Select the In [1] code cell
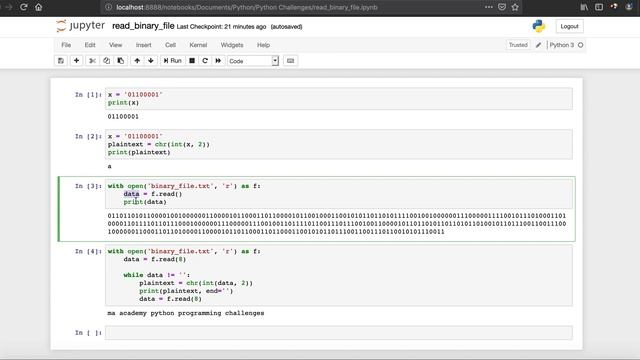This screenshot has height=360, width=640. 339,99
